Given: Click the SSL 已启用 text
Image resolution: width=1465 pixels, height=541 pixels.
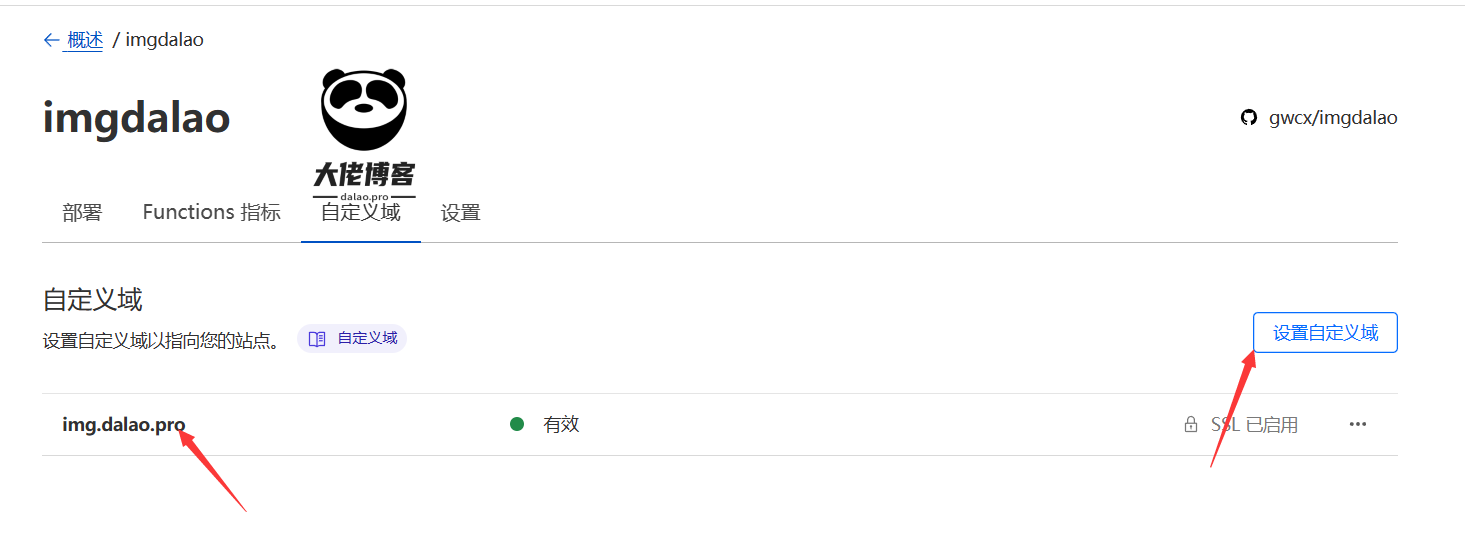Looking at the screenshot, I should (x=1254, y=425).
